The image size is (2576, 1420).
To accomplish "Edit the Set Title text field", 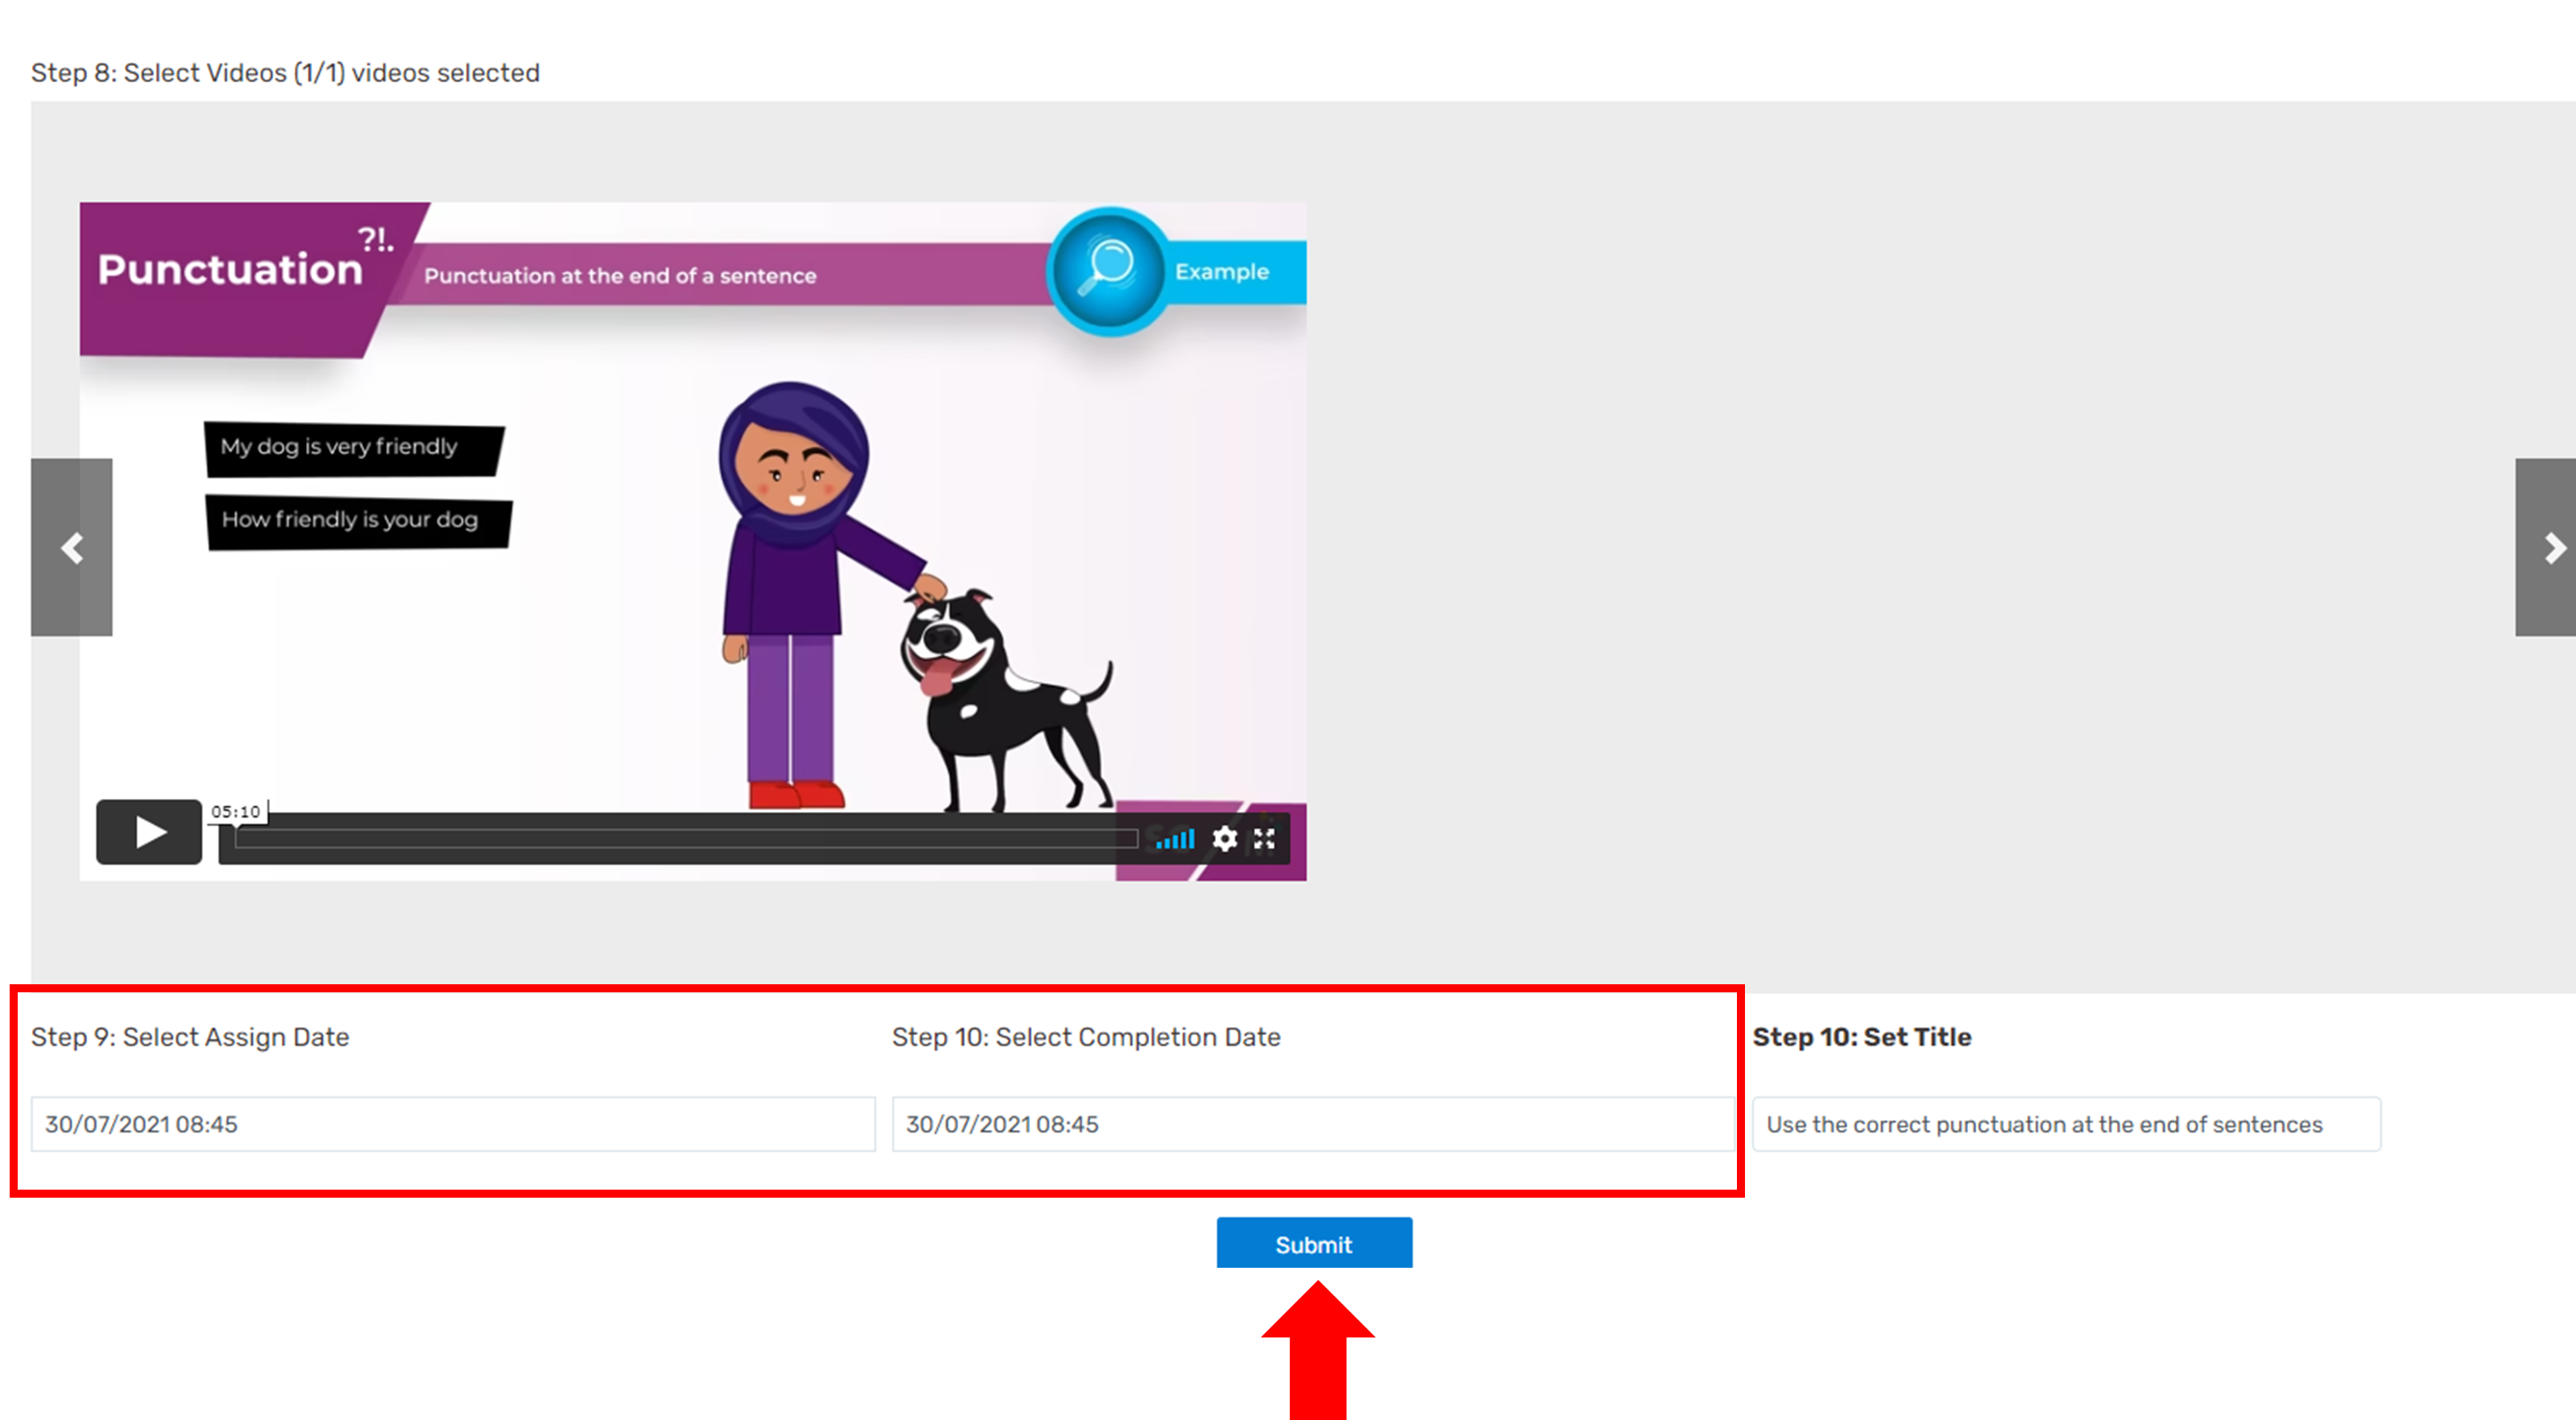I will 2066,1124.
